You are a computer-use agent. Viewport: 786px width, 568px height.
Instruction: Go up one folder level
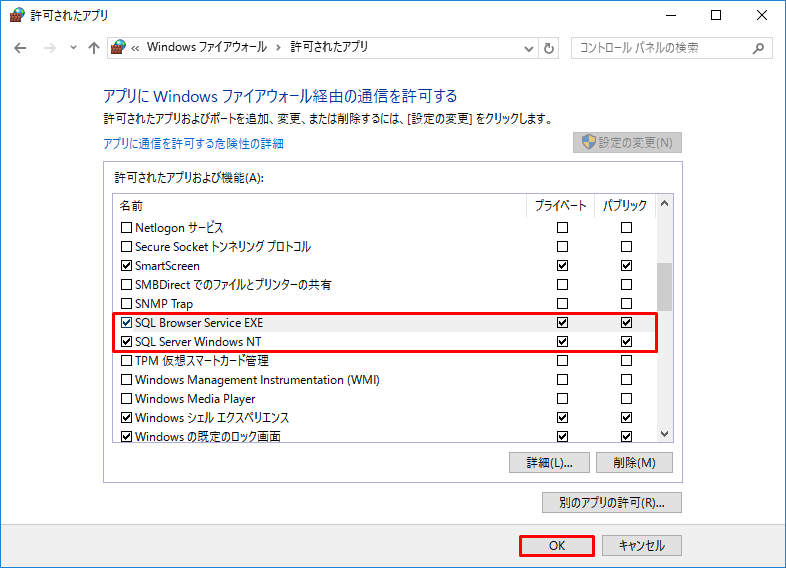(94, 48)
